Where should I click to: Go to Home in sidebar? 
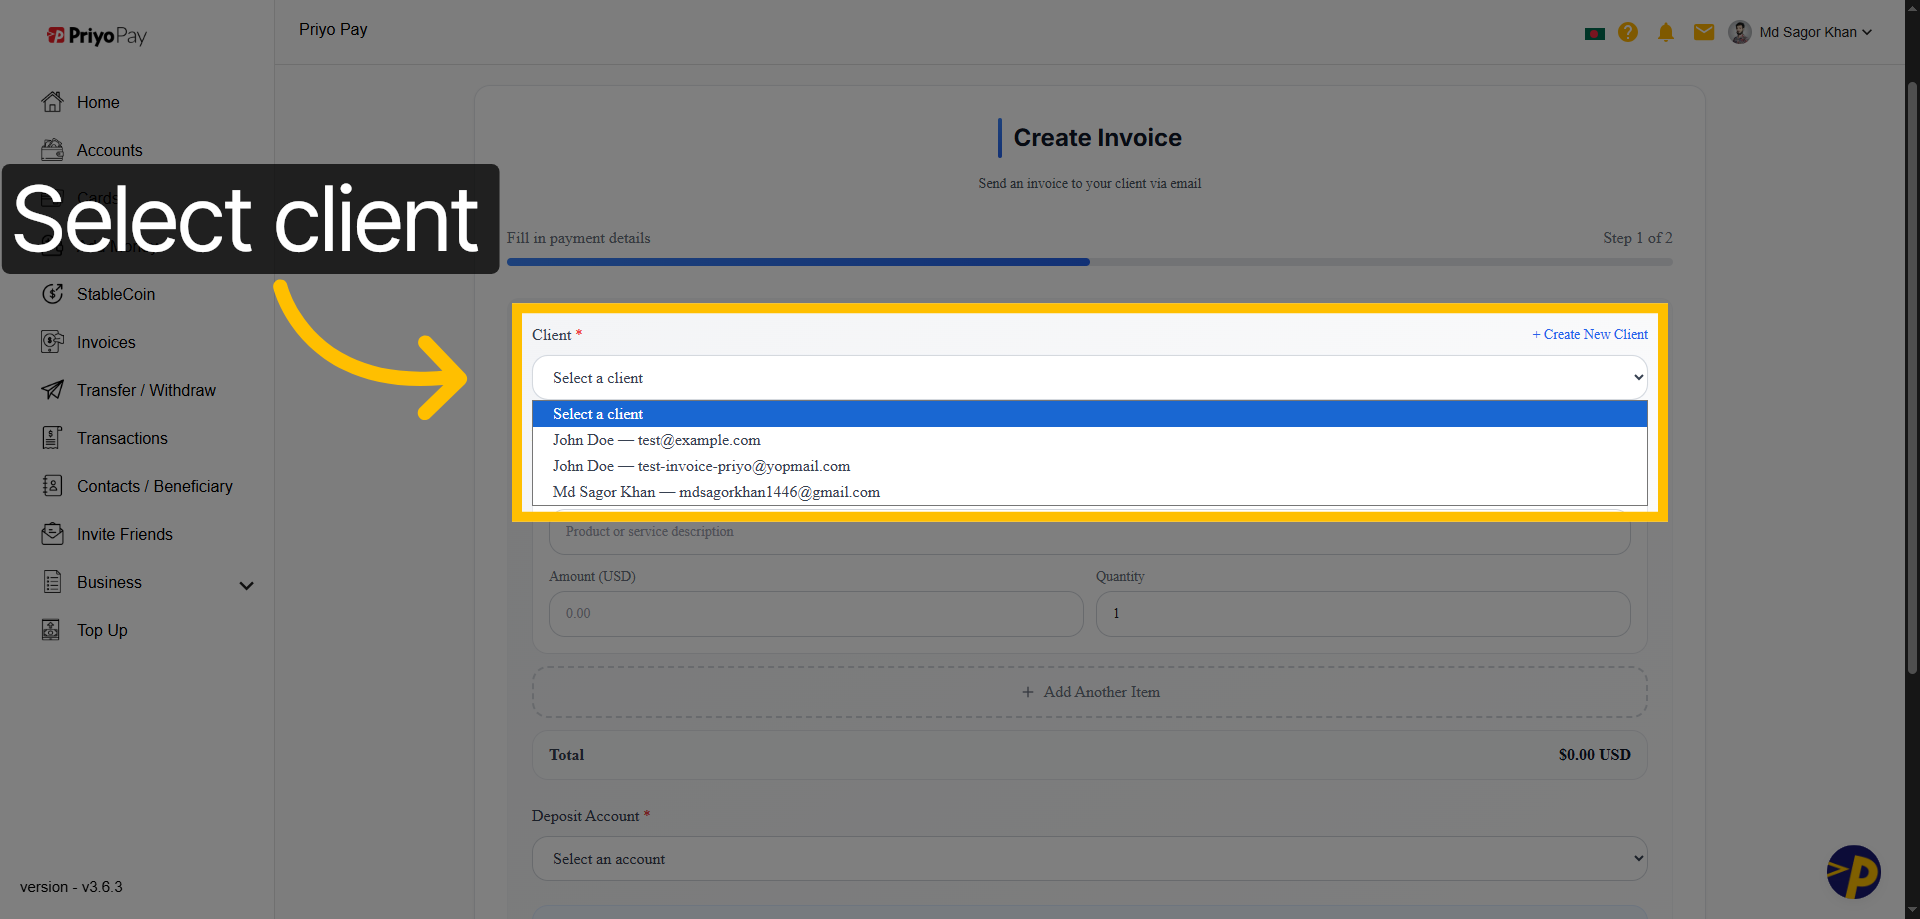click(97, 102)
